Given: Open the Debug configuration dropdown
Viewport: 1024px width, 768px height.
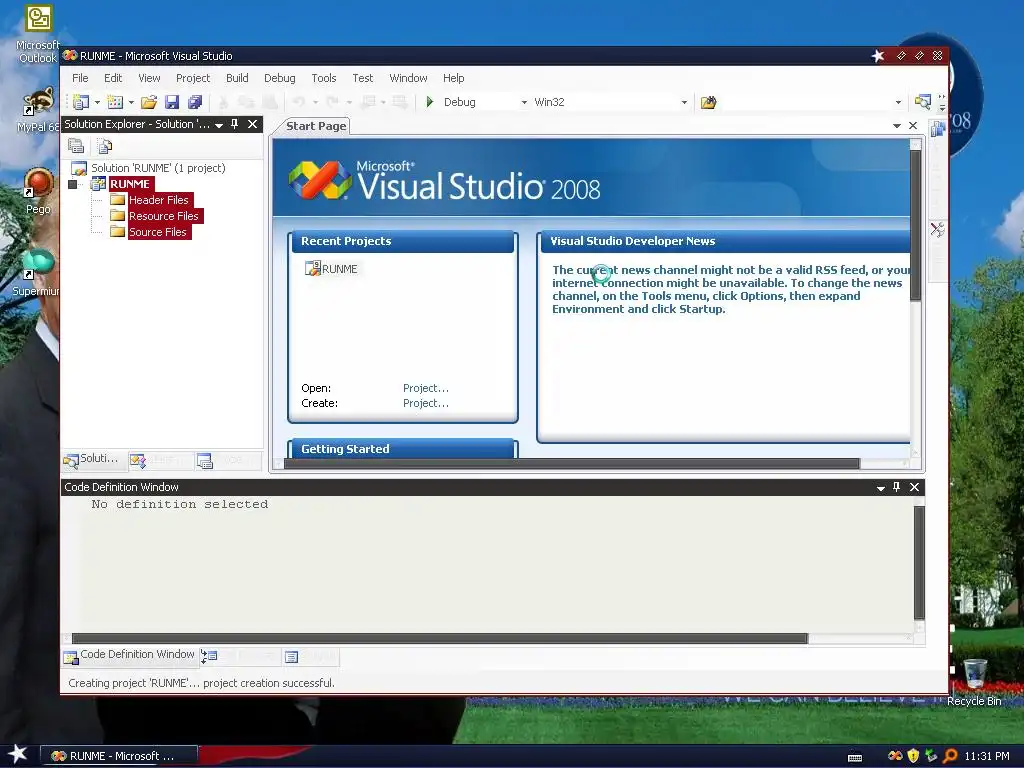Looking at the screenshot, I should pos(524,103).
